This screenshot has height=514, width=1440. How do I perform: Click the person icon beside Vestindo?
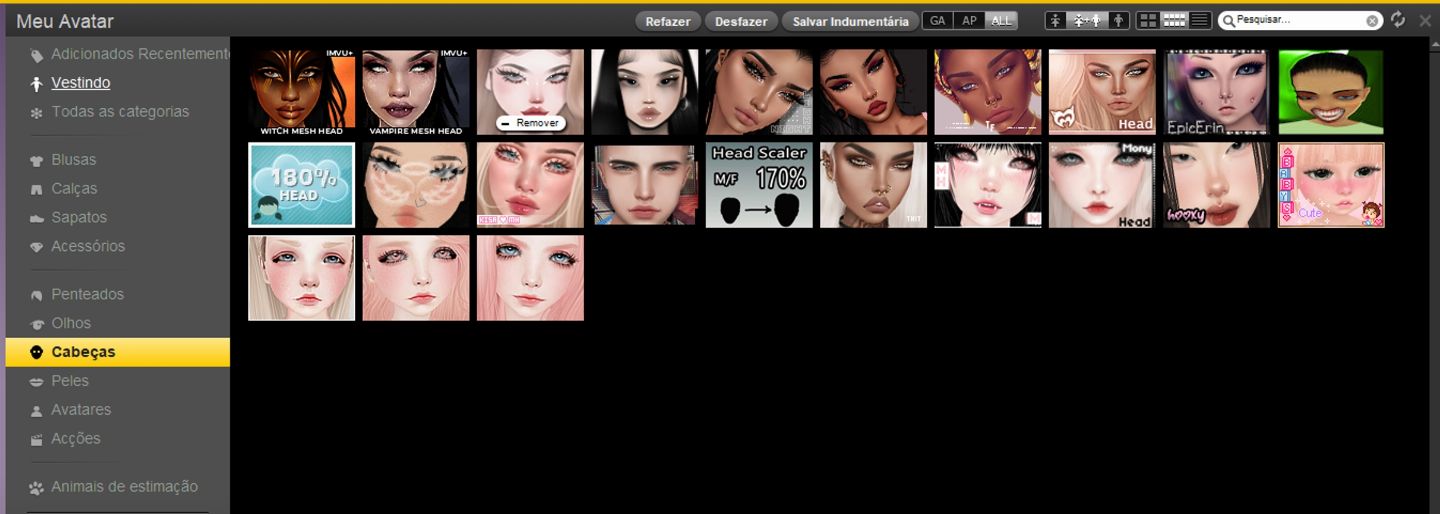coord(37,83)
